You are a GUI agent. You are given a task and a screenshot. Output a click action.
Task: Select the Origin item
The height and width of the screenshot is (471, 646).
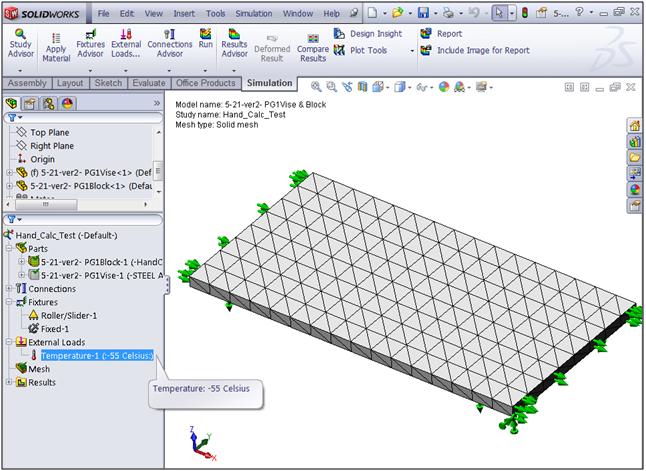click(36, 159)
